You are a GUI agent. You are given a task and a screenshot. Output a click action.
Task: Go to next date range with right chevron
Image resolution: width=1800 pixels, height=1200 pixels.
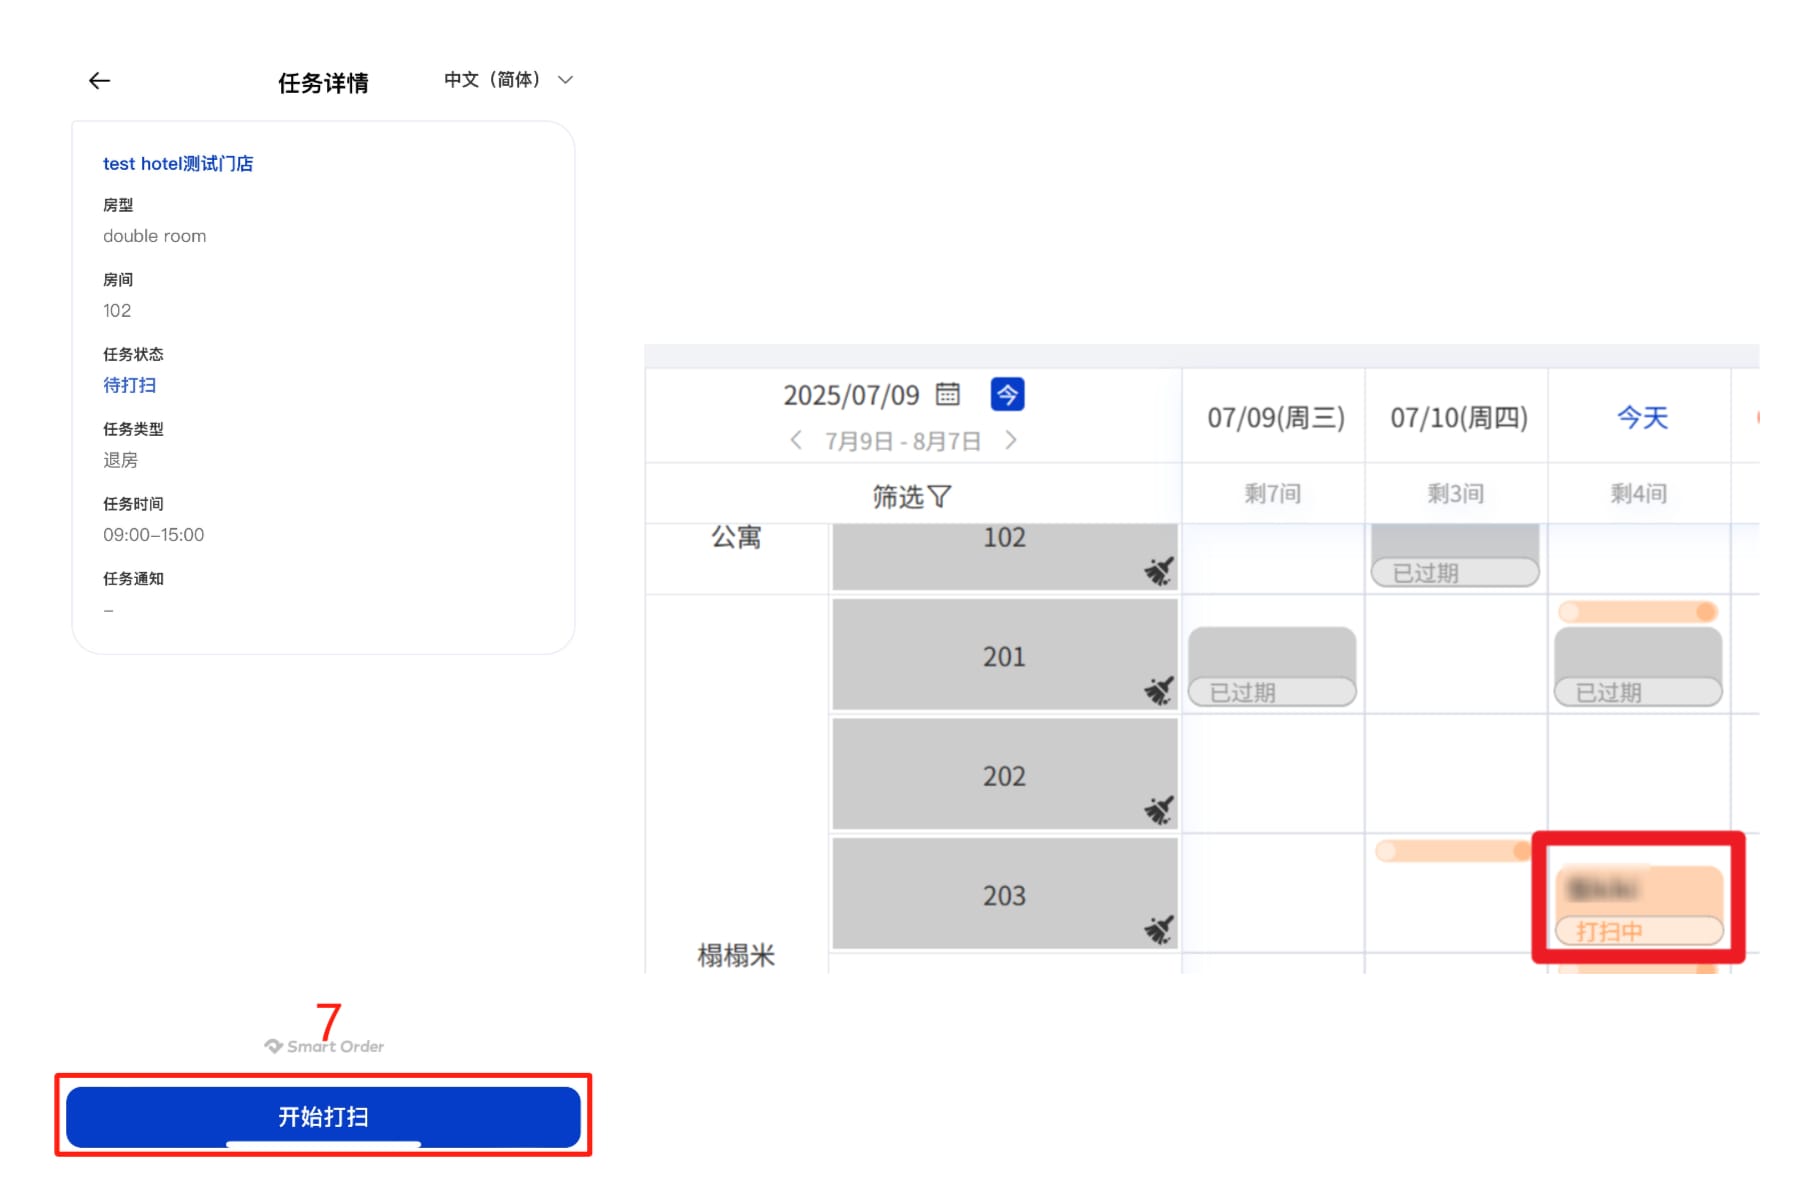point(1011,441)
